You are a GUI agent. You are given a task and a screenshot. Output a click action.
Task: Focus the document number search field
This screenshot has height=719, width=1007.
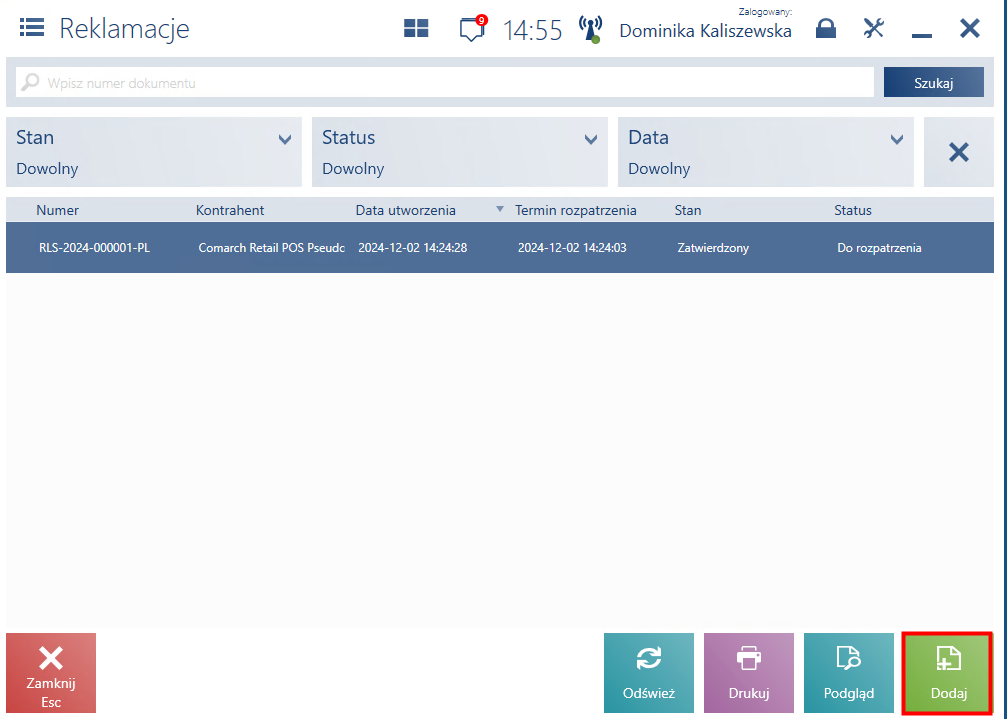coord(444,82)
